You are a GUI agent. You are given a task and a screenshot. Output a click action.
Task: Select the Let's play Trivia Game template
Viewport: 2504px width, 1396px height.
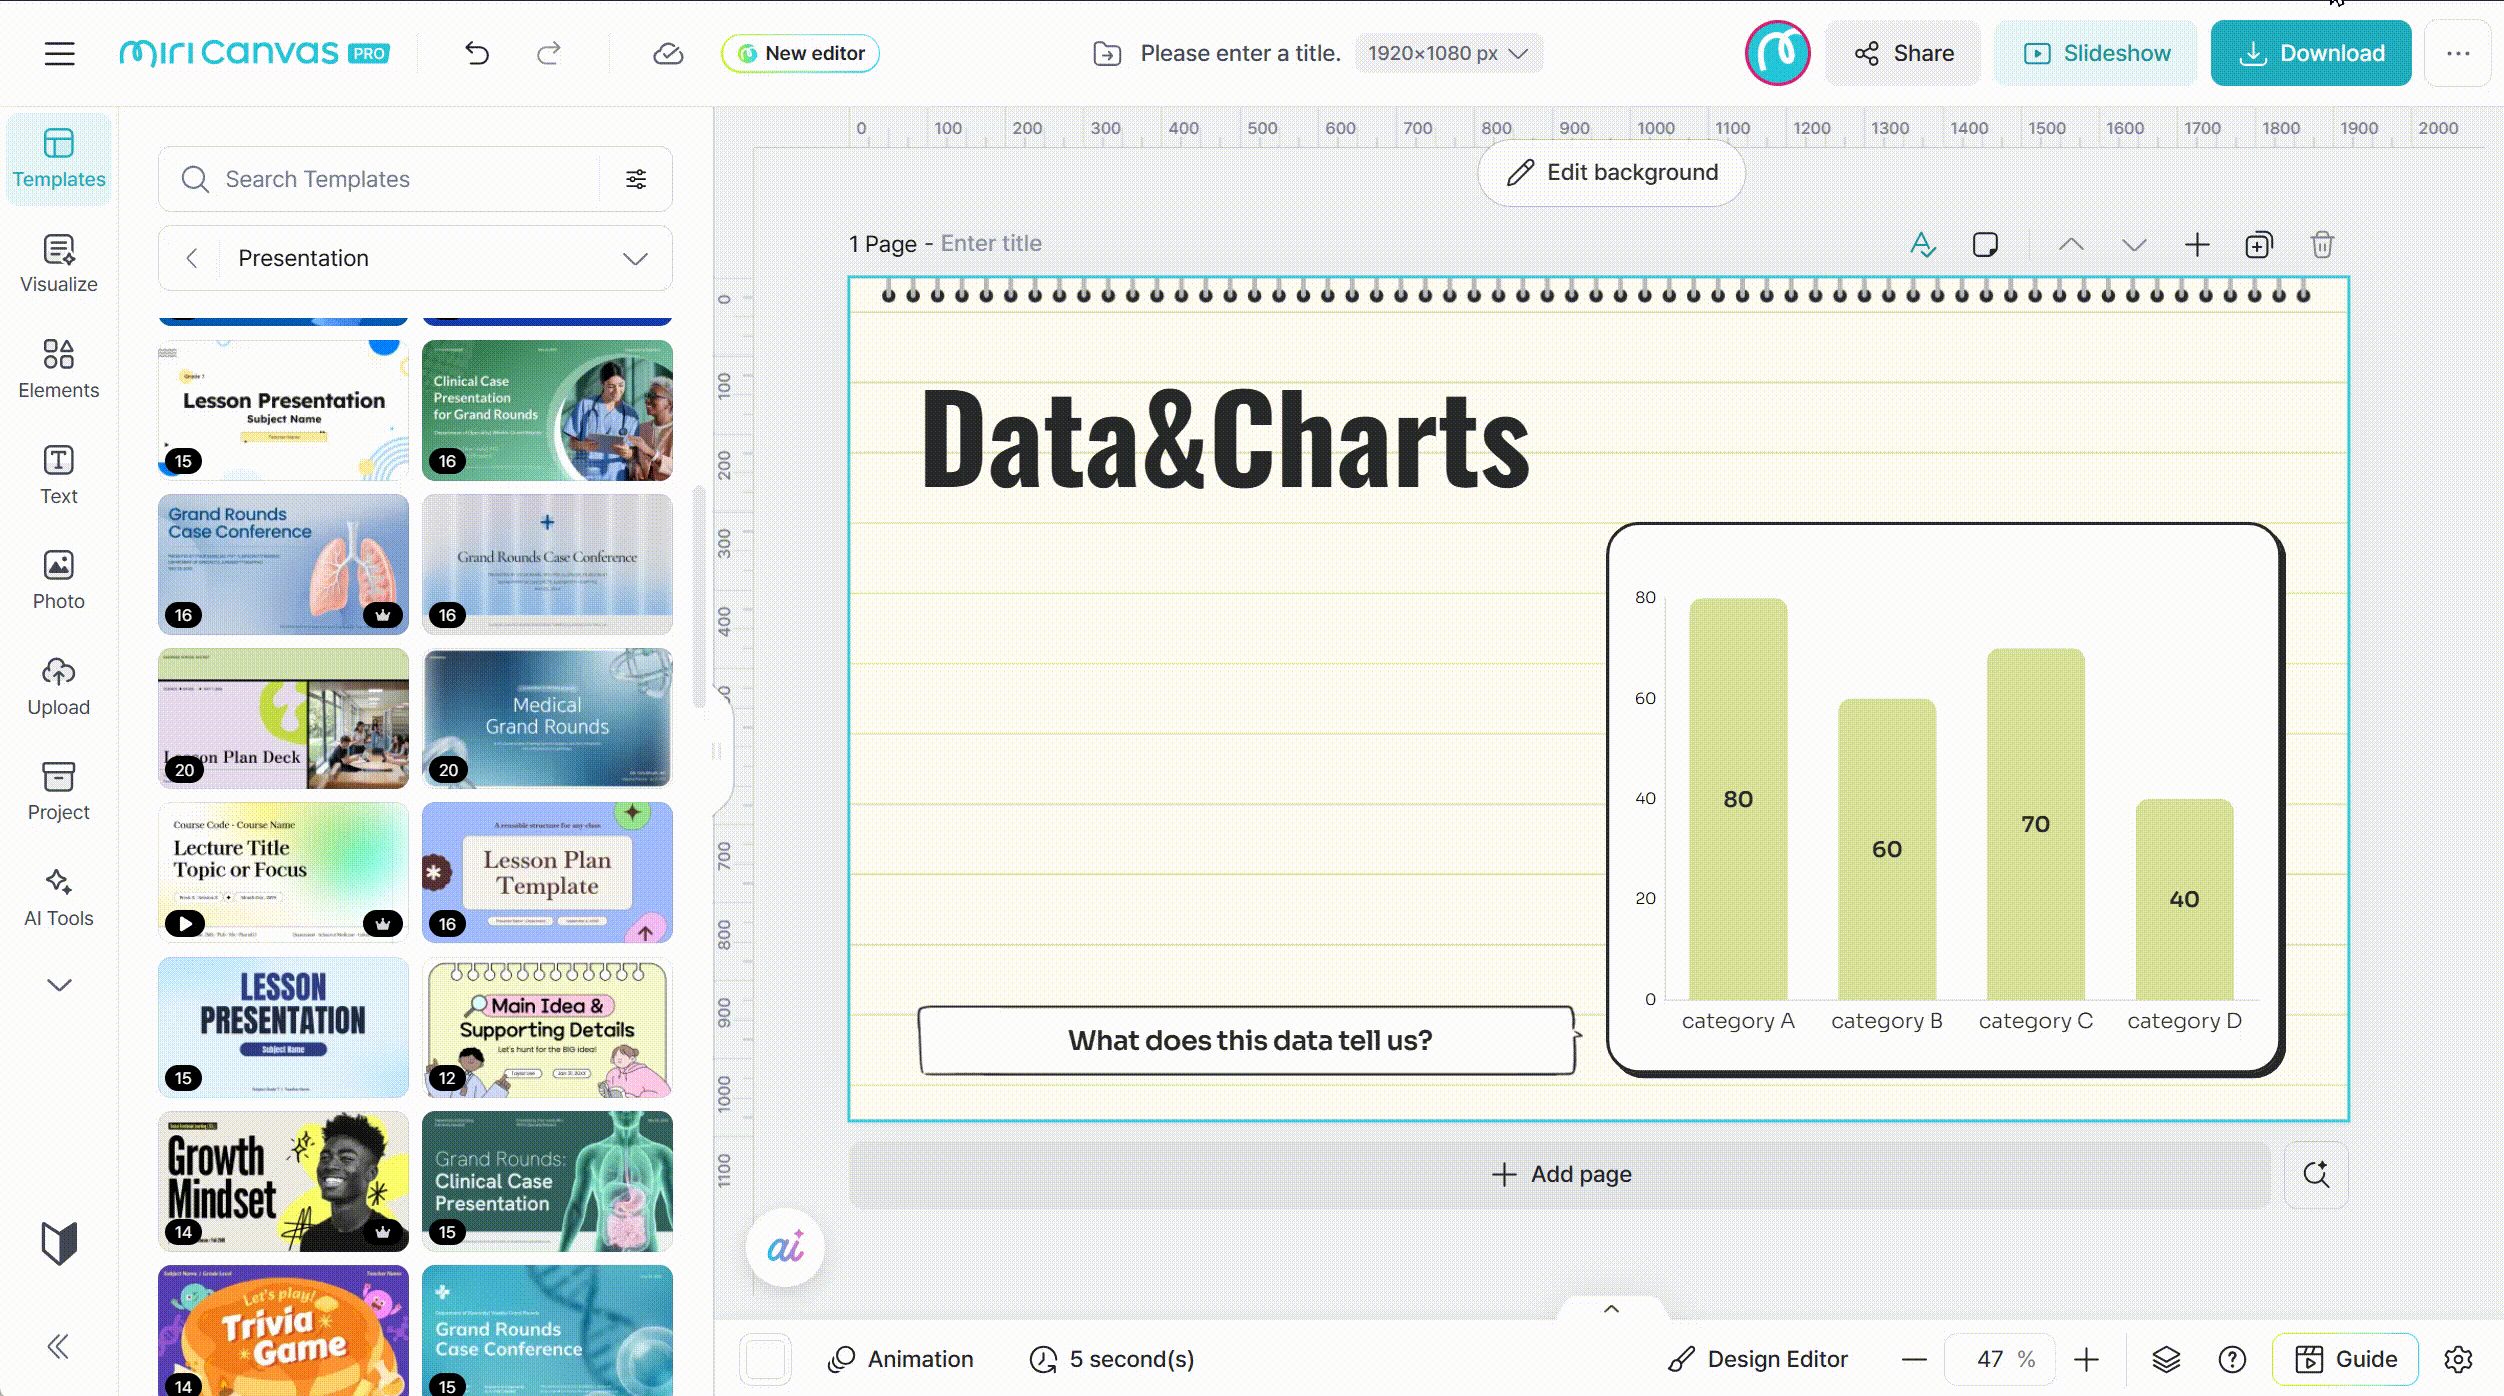point(283,1330)
